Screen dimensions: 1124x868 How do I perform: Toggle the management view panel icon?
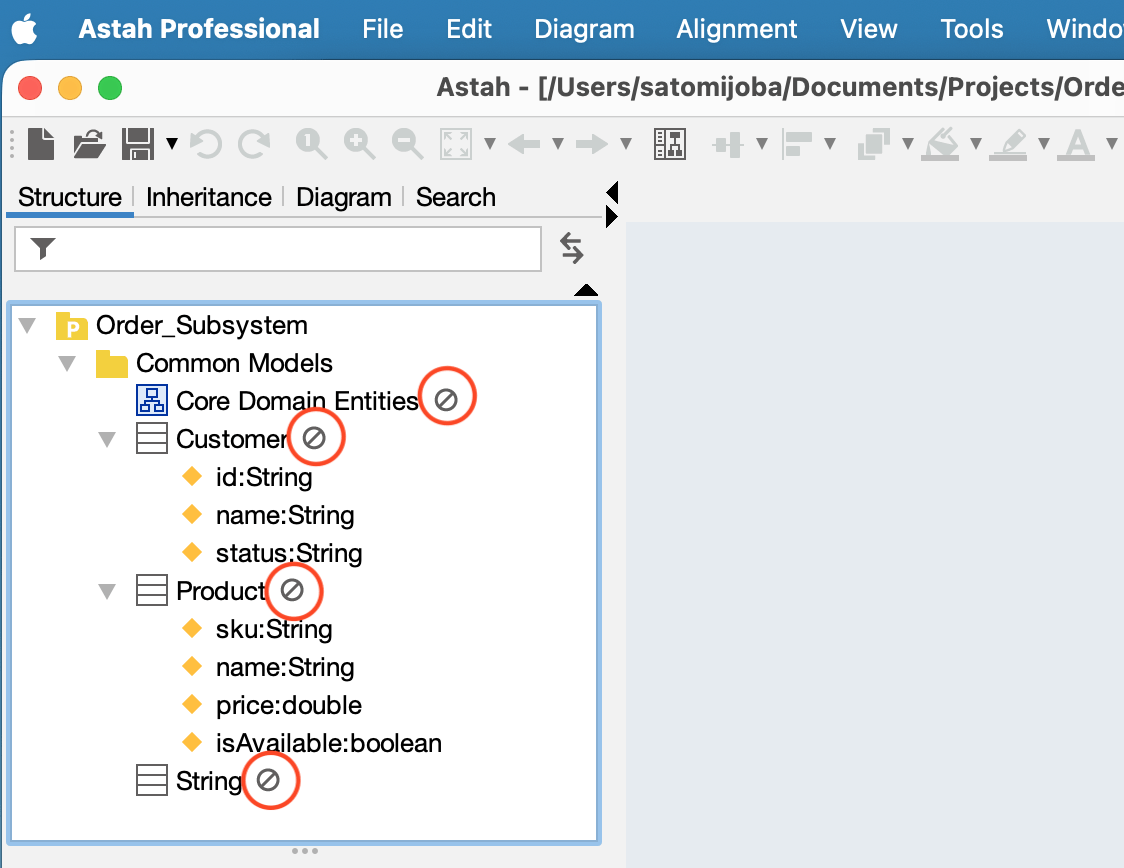[x=670, y=143]
